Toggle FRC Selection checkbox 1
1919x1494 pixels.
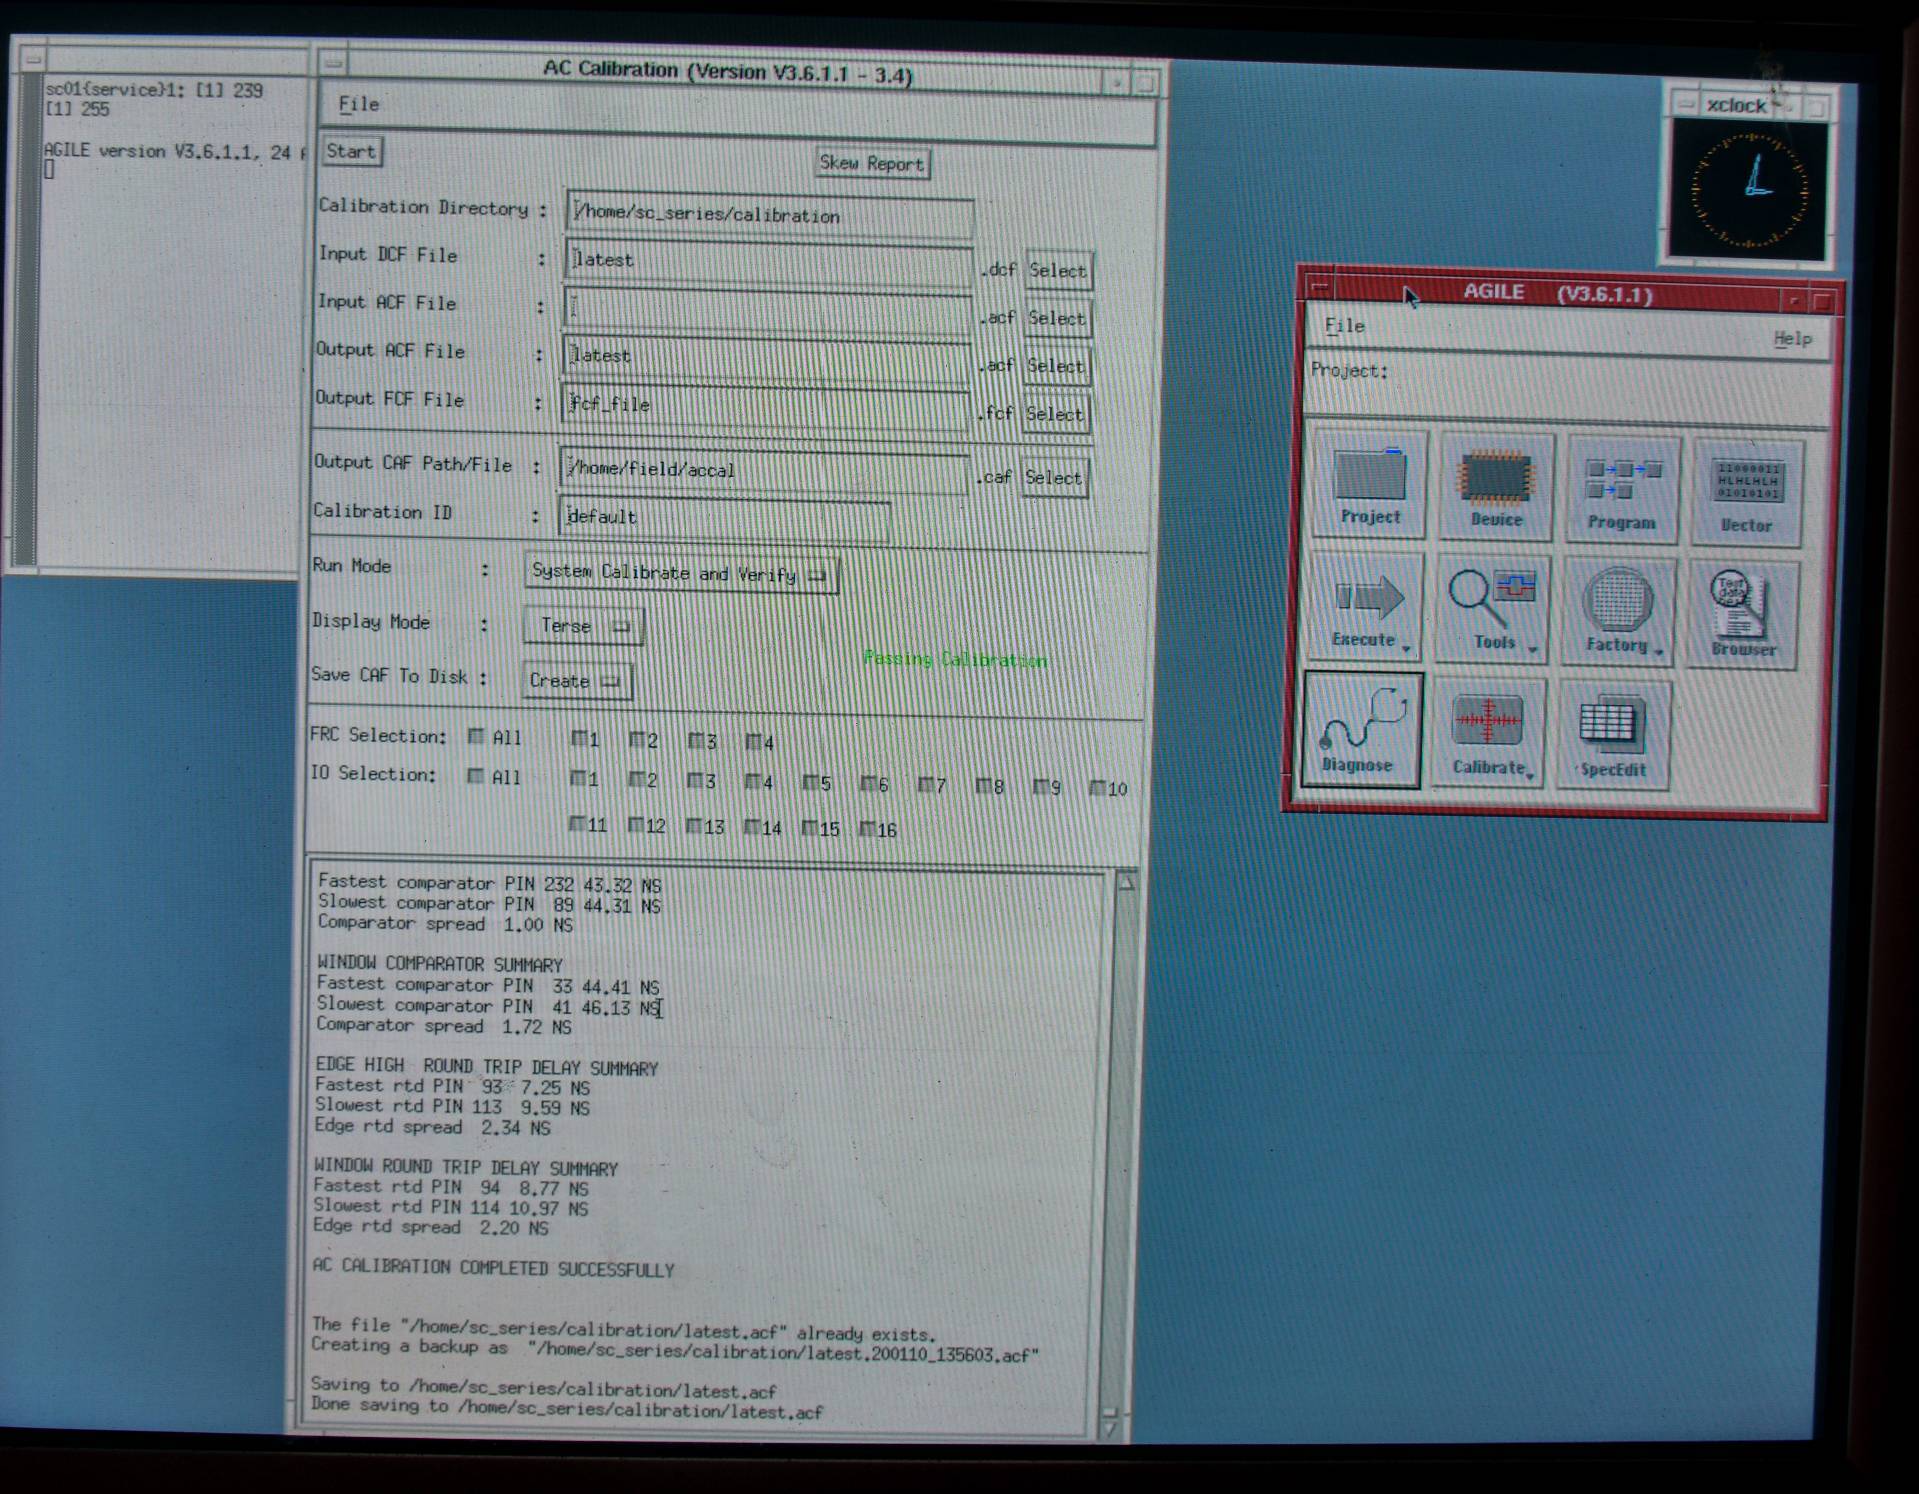click(x=579, y=739)
